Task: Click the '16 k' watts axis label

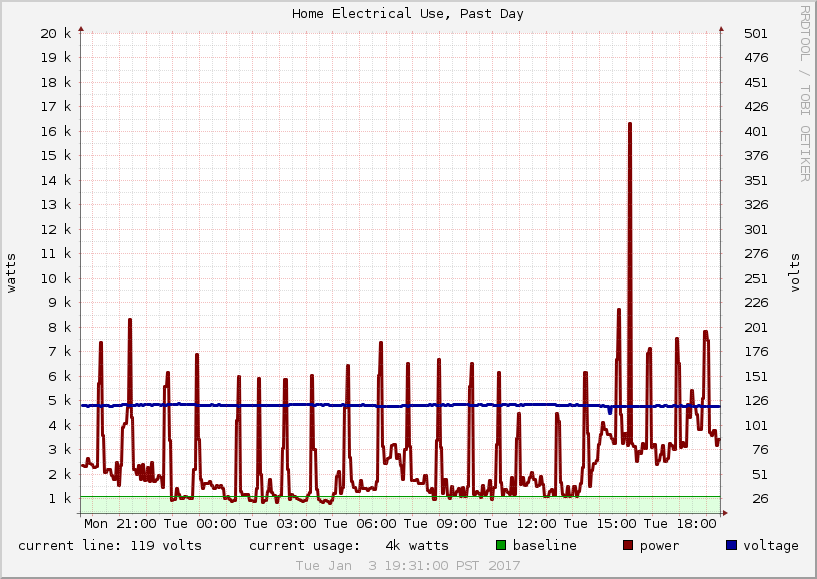Action: point(56,131)
